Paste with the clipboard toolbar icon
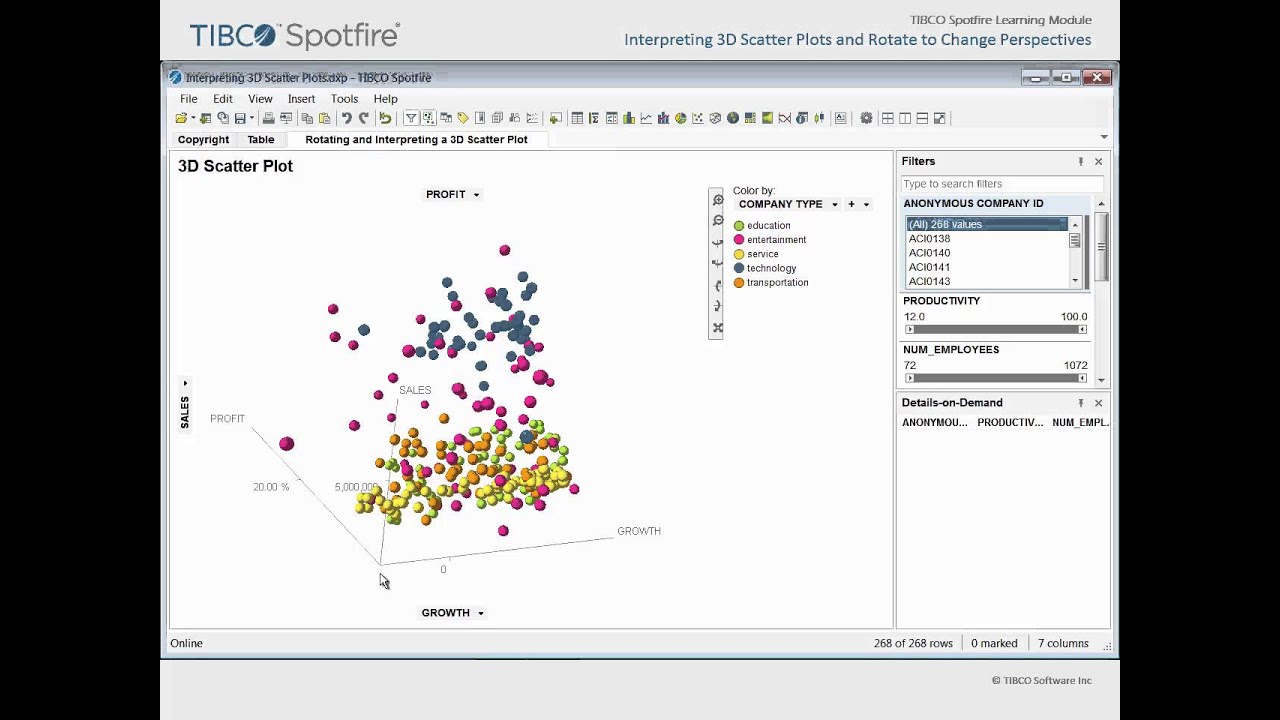1280x720 pixels. coord(324,118)
